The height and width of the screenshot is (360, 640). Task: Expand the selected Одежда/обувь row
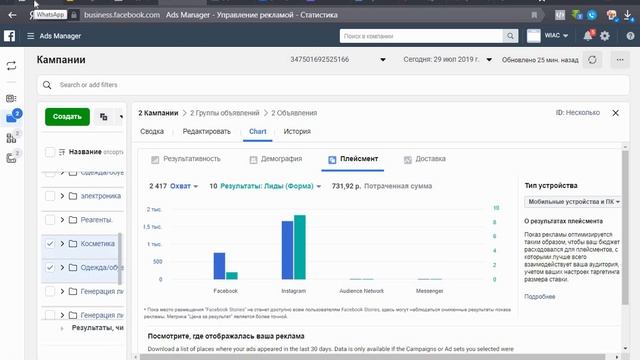[62, 267]
